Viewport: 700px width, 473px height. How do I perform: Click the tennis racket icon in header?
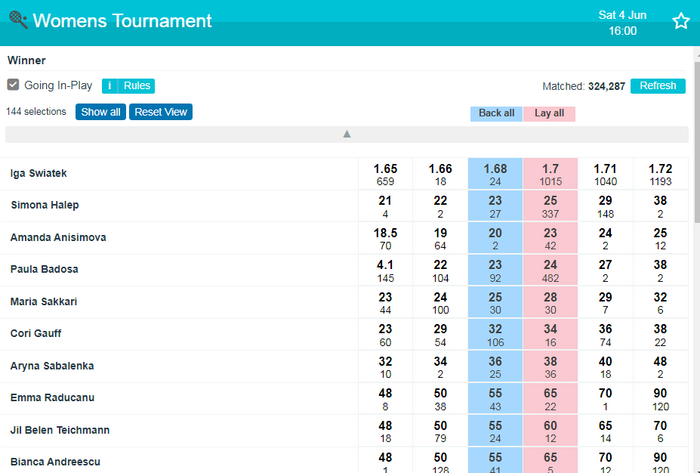tap(17, 20)
